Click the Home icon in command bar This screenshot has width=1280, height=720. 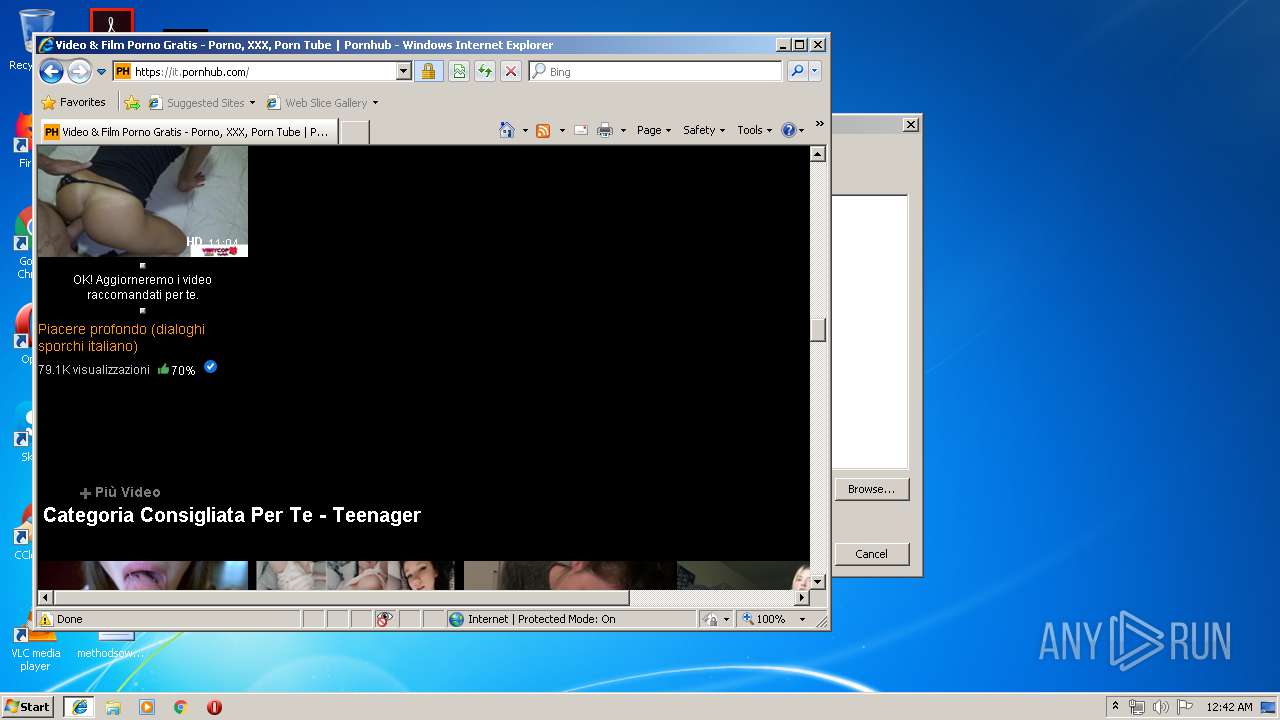pyautogui.click(x=507, y=130)
